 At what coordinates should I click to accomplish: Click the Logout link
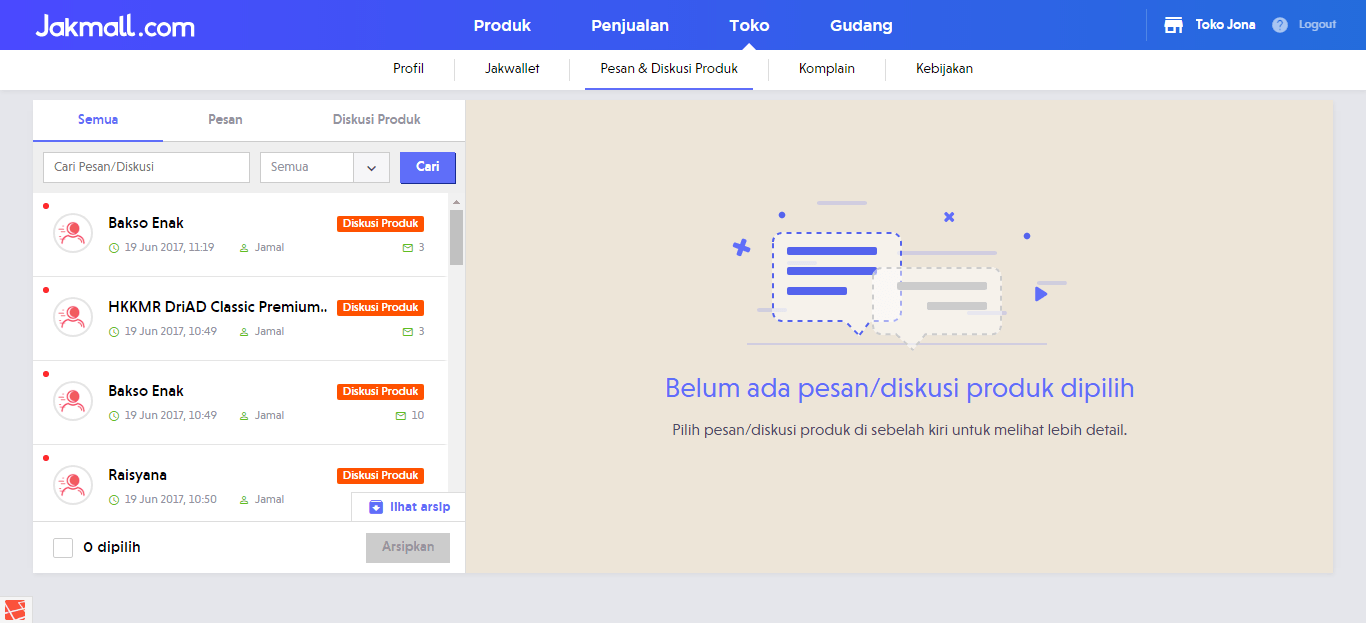point(1317,25)
